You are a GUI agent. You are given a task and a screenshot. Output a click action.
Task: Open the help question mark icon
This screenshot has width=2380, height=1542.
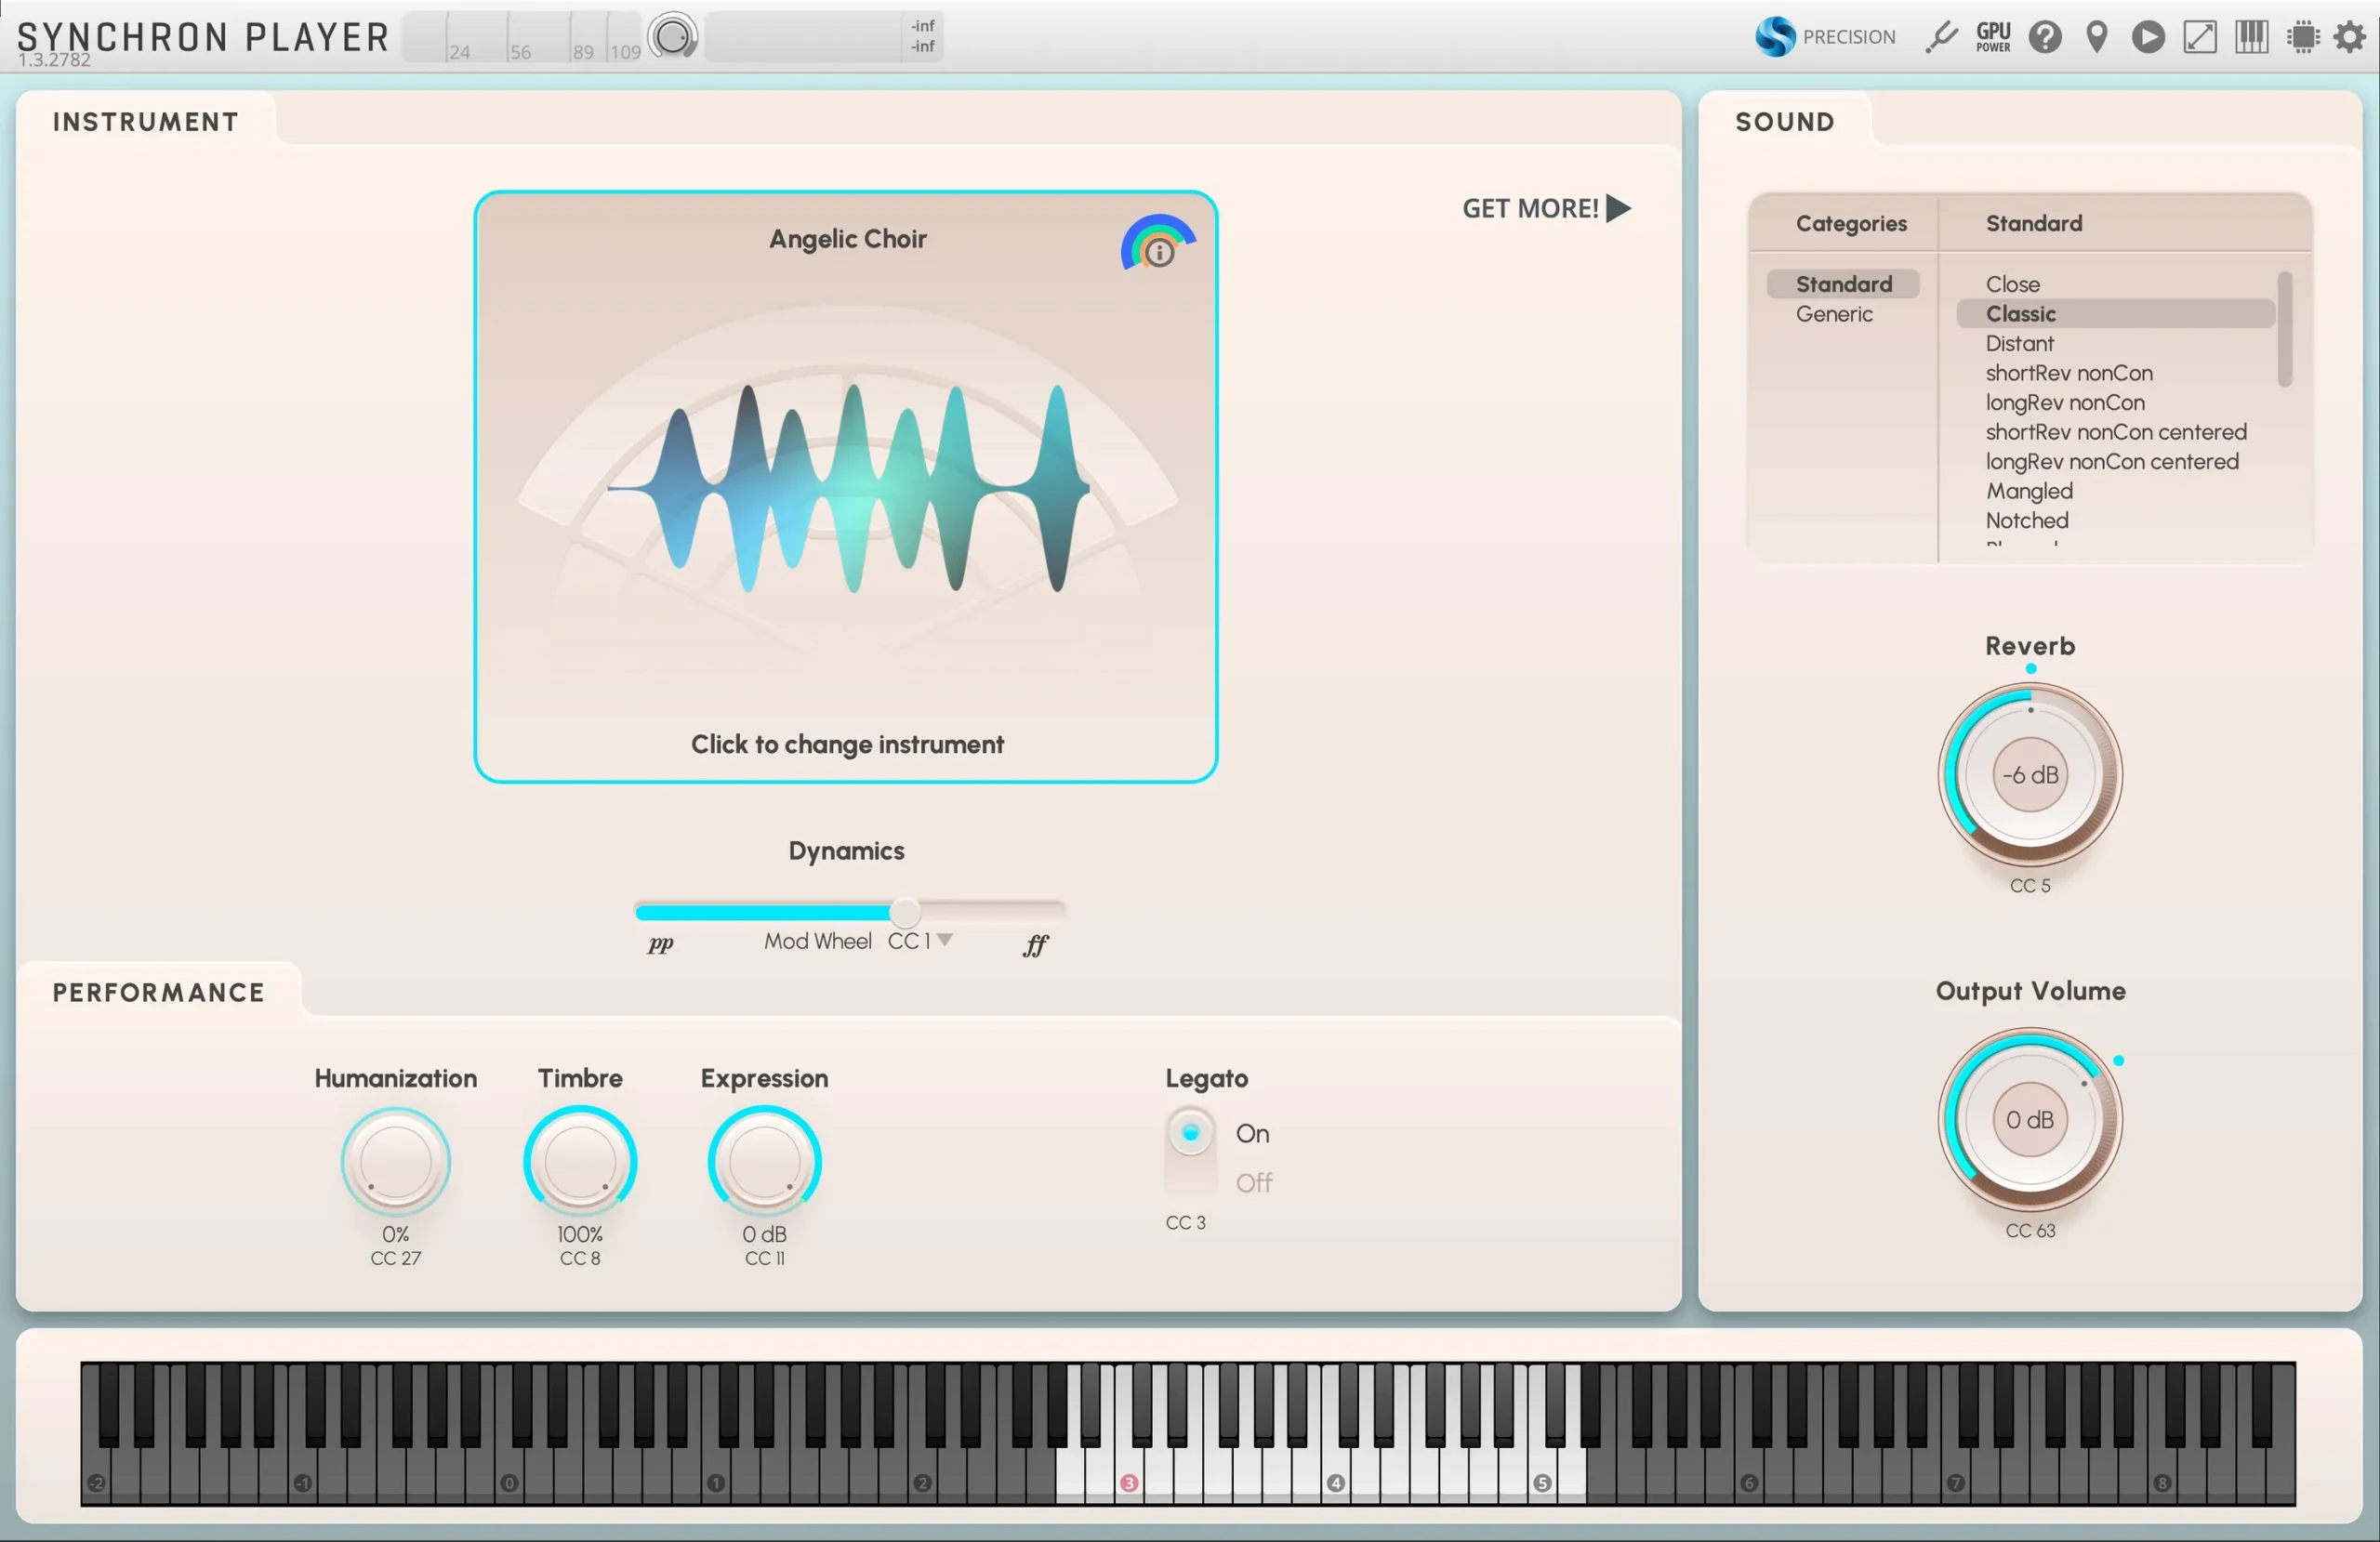tap(2045, 37)
